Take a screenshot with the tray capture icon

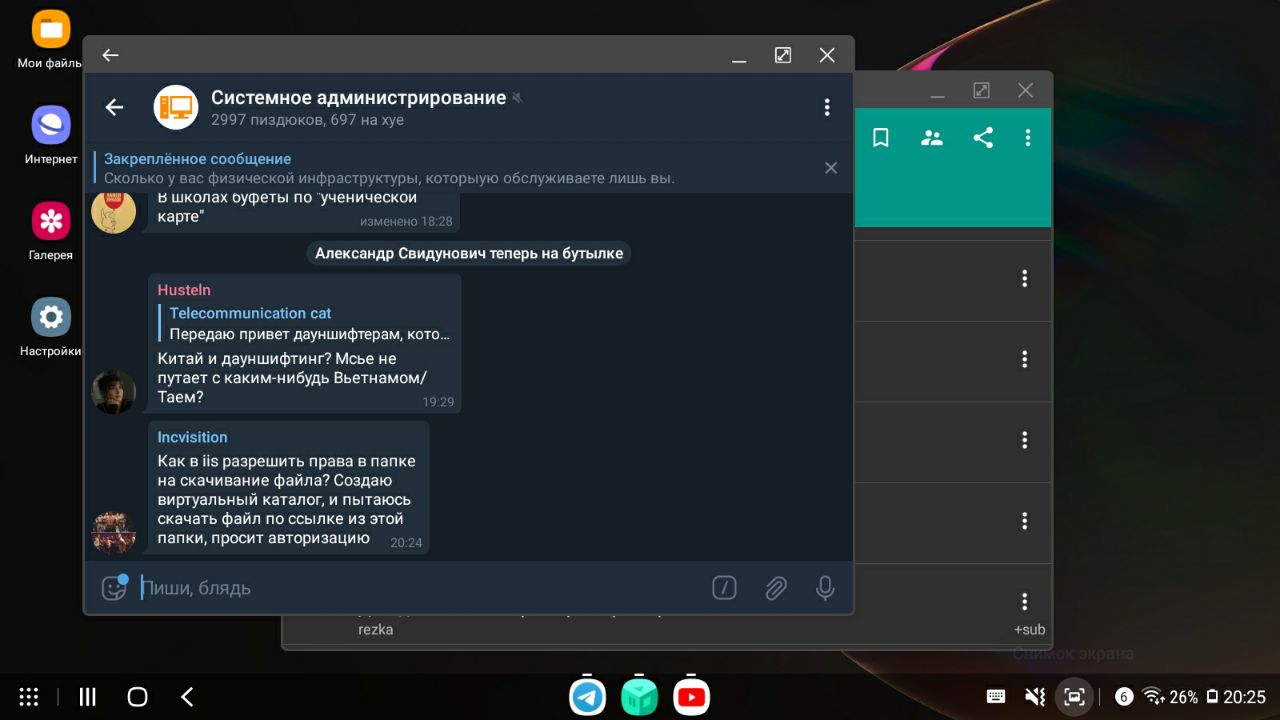click(x=1075, y=697)
